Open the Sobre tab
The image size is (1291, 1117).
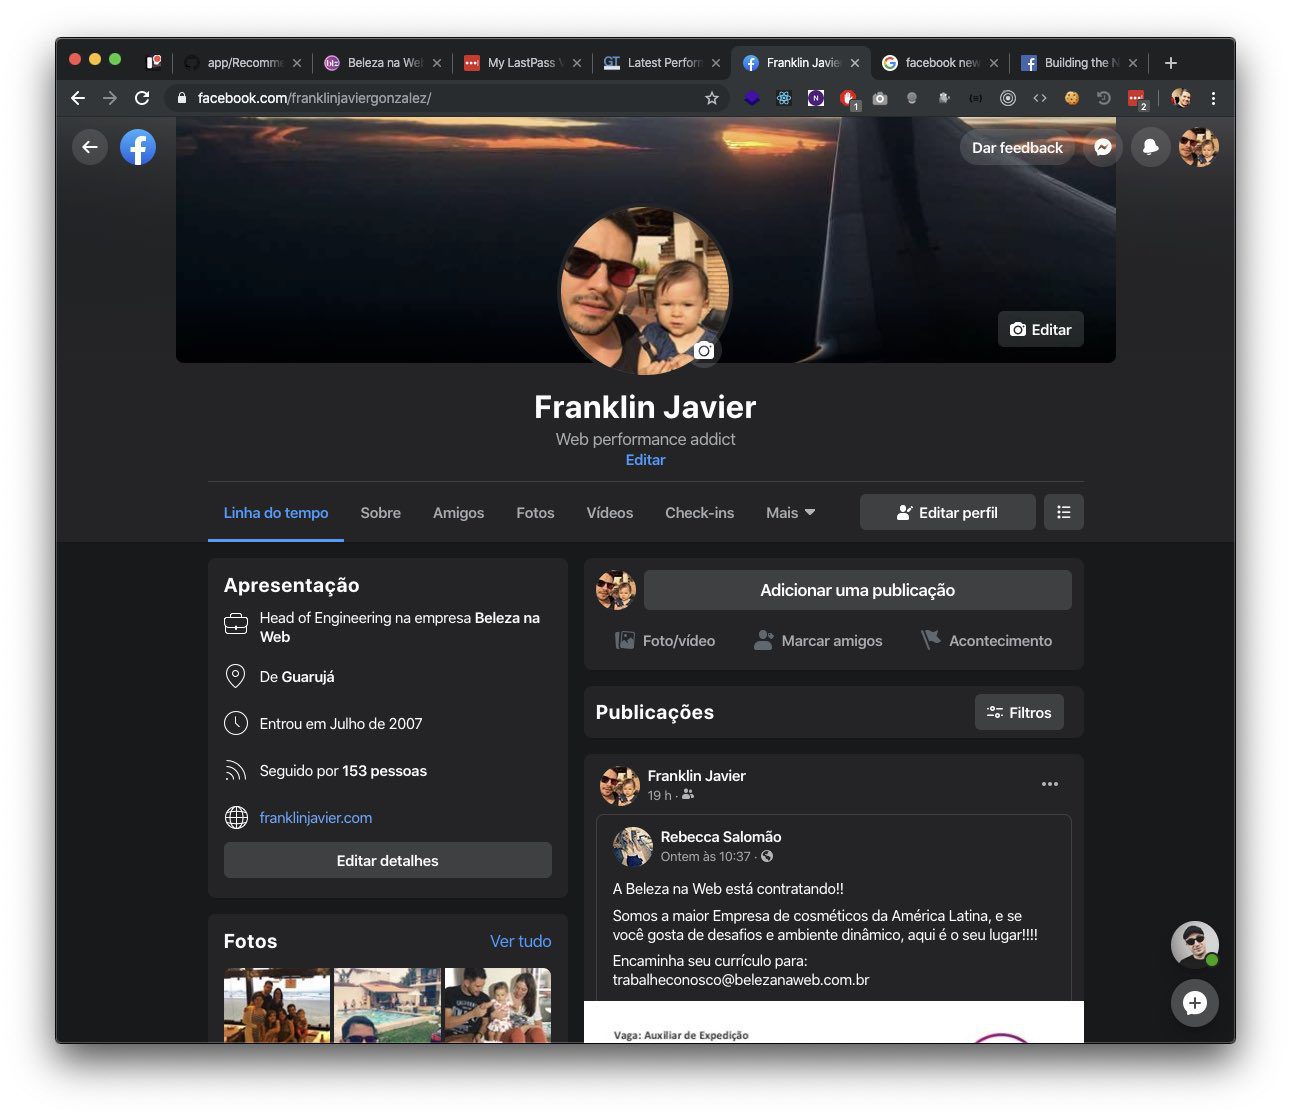[x=381, y=512]
